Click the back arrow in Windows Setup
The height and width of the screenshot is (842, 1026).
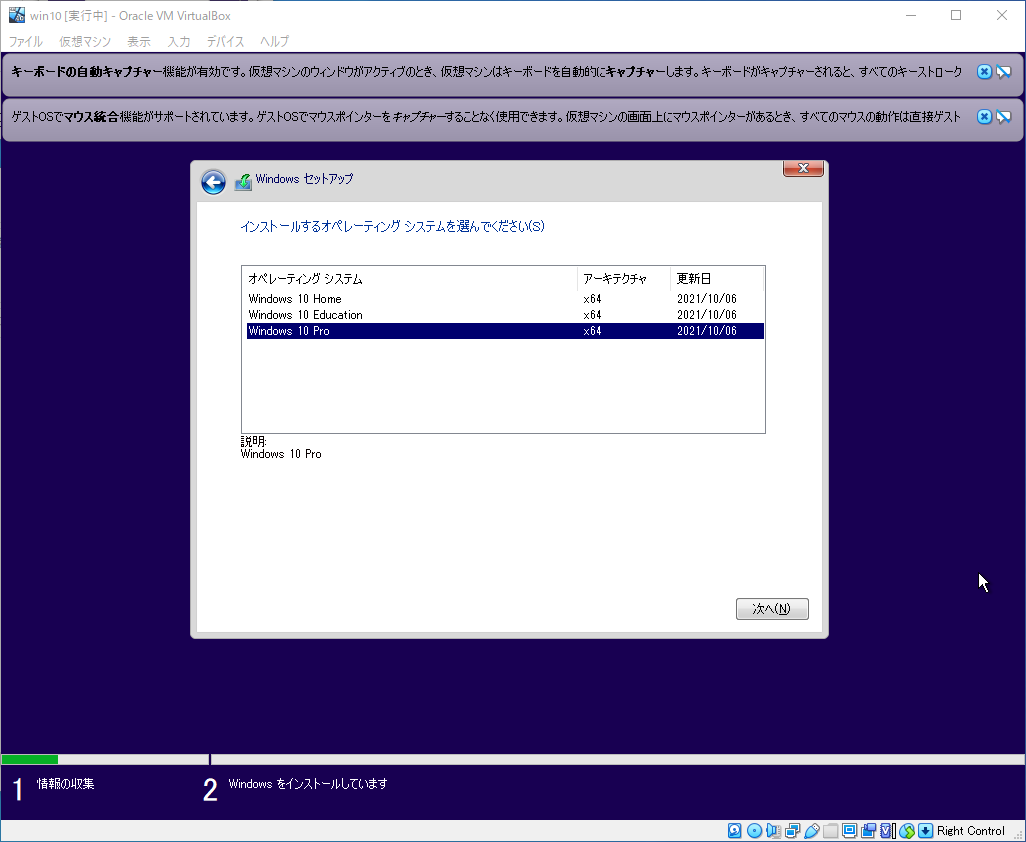(x=213, y=182)
